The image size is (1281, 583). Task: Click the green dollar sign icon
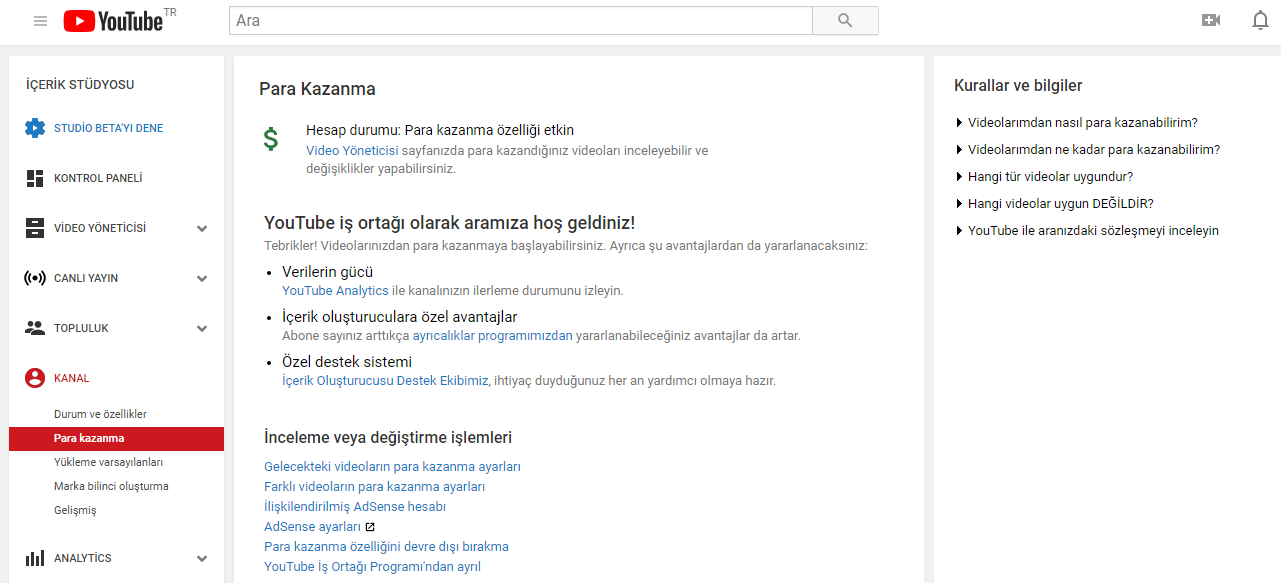tap(271, 139)
